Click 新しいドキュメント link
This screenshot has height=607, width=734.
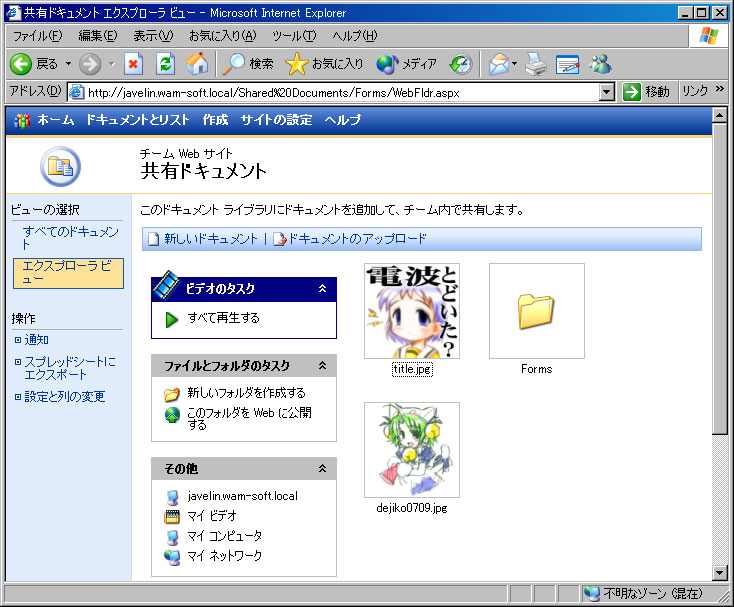pos(211,239)
